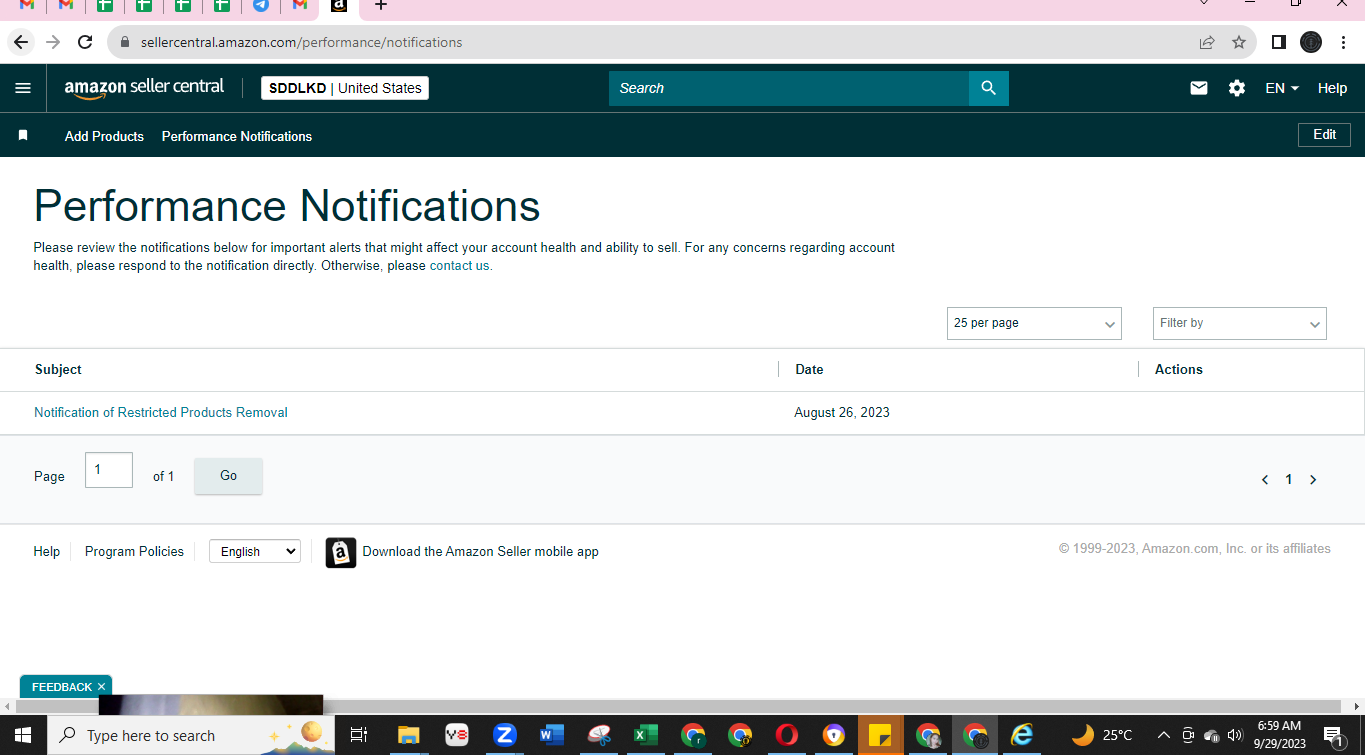
Task: Click the share page icon in address bar
Action: click(1207, 42)
